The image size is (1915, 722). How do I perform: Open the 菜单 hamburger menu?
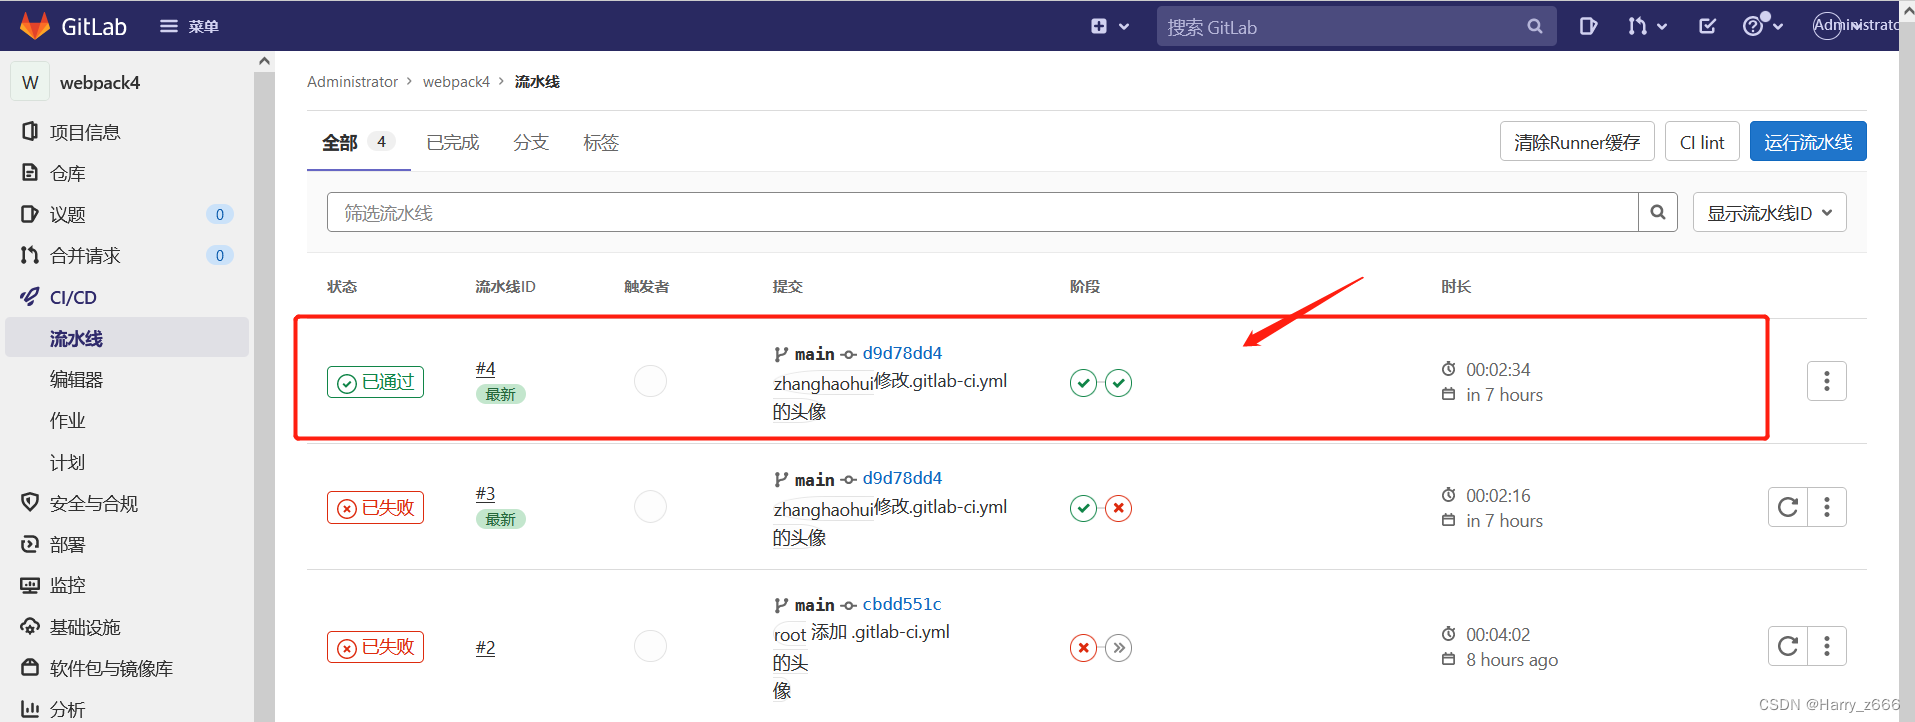(x=189, y=26)
